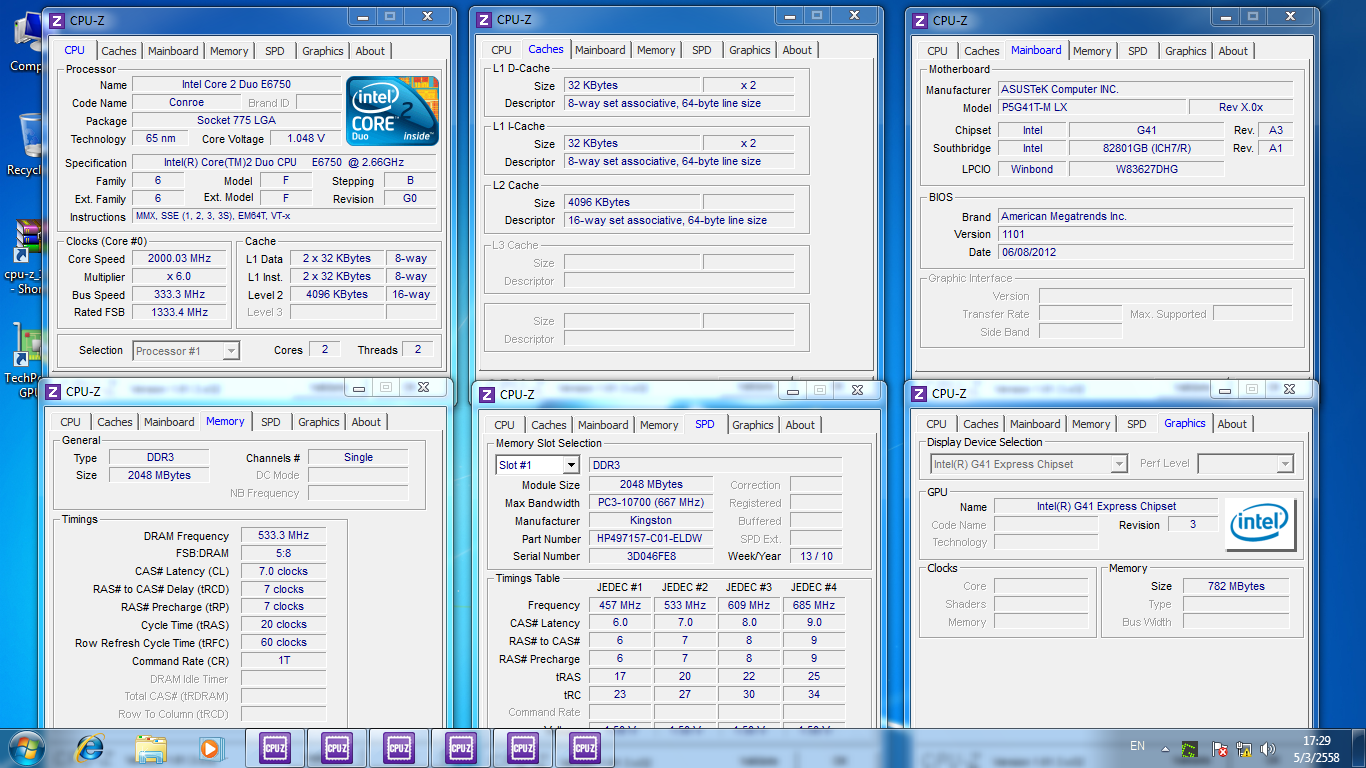Click the CPU-Z title icon of the Caches window

click(x=484, y=19)
